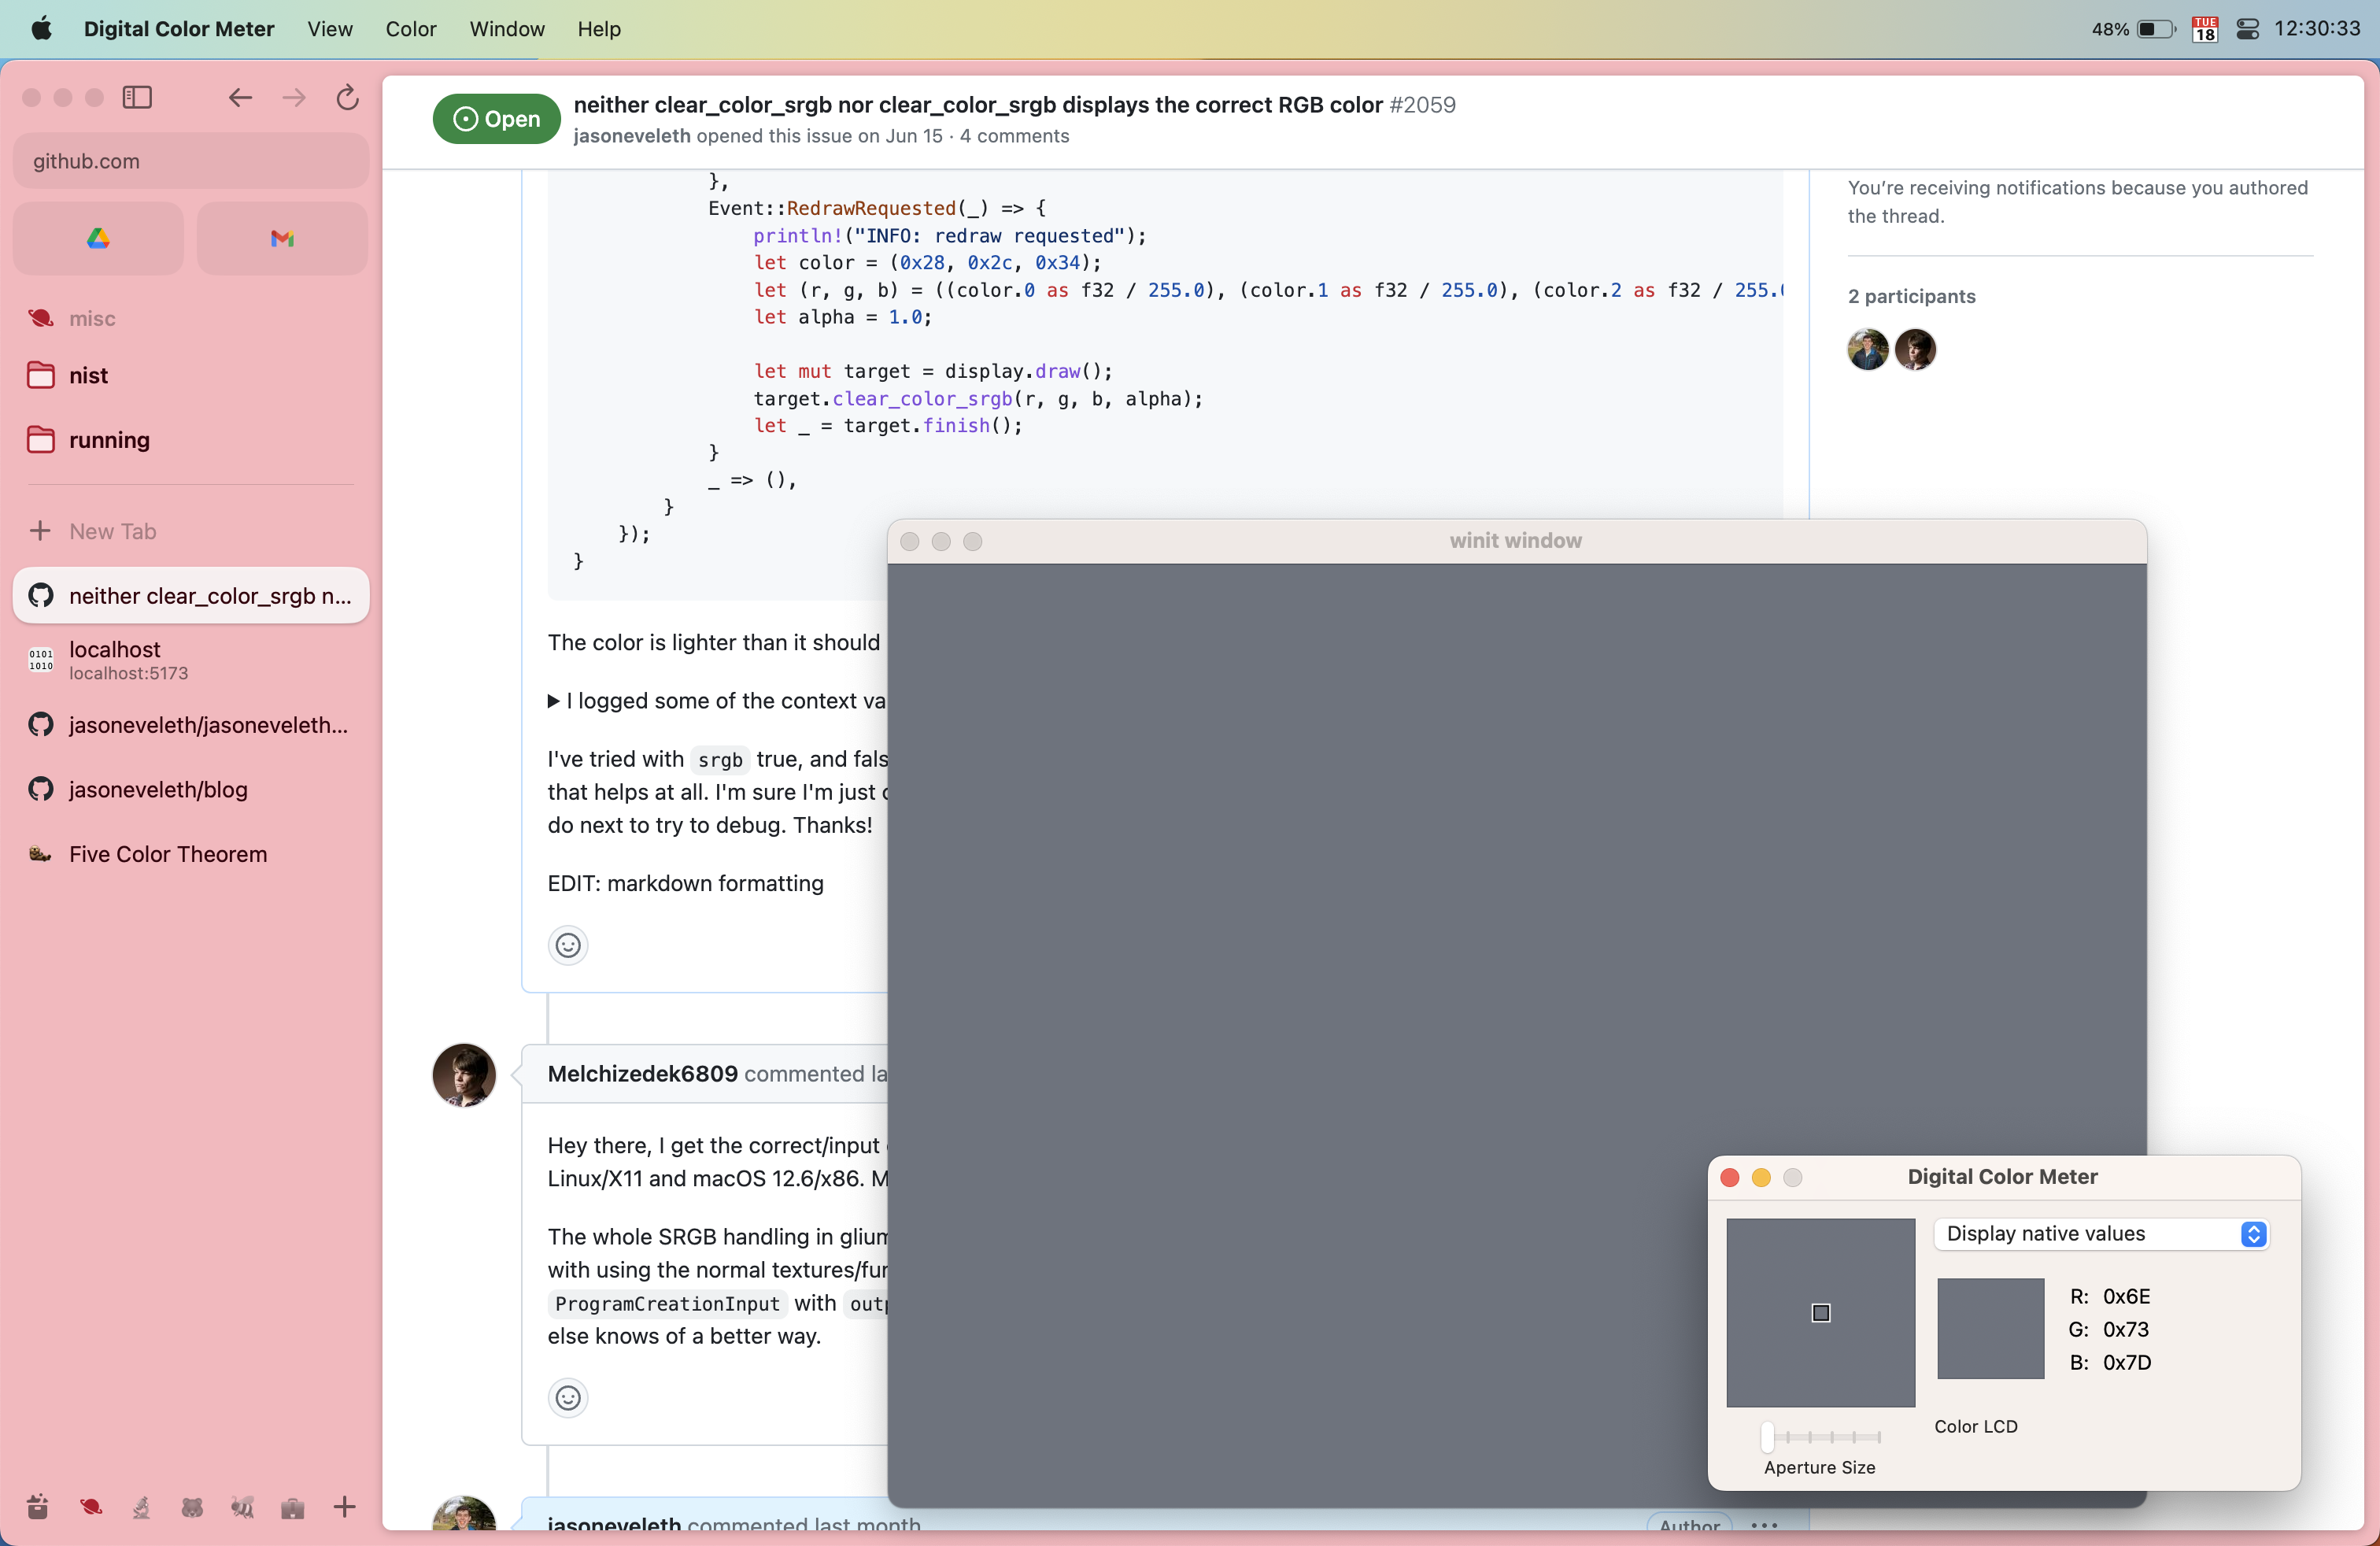Go back using the back arrow
2380x1546 pixels.
pyautogui.click(x=240, y=97)
